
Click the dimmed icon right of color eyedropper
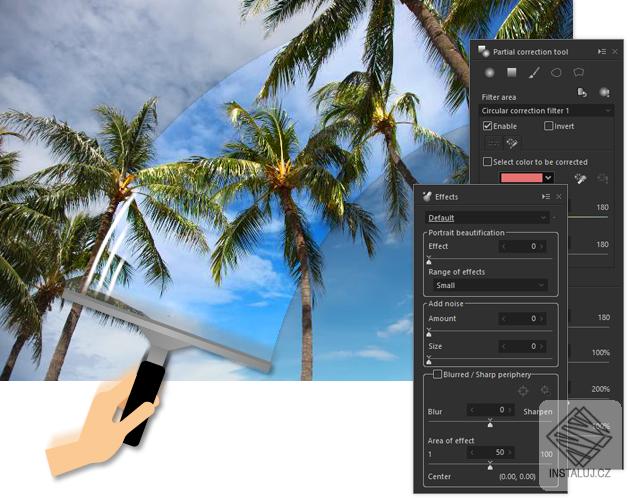point(602,178)
